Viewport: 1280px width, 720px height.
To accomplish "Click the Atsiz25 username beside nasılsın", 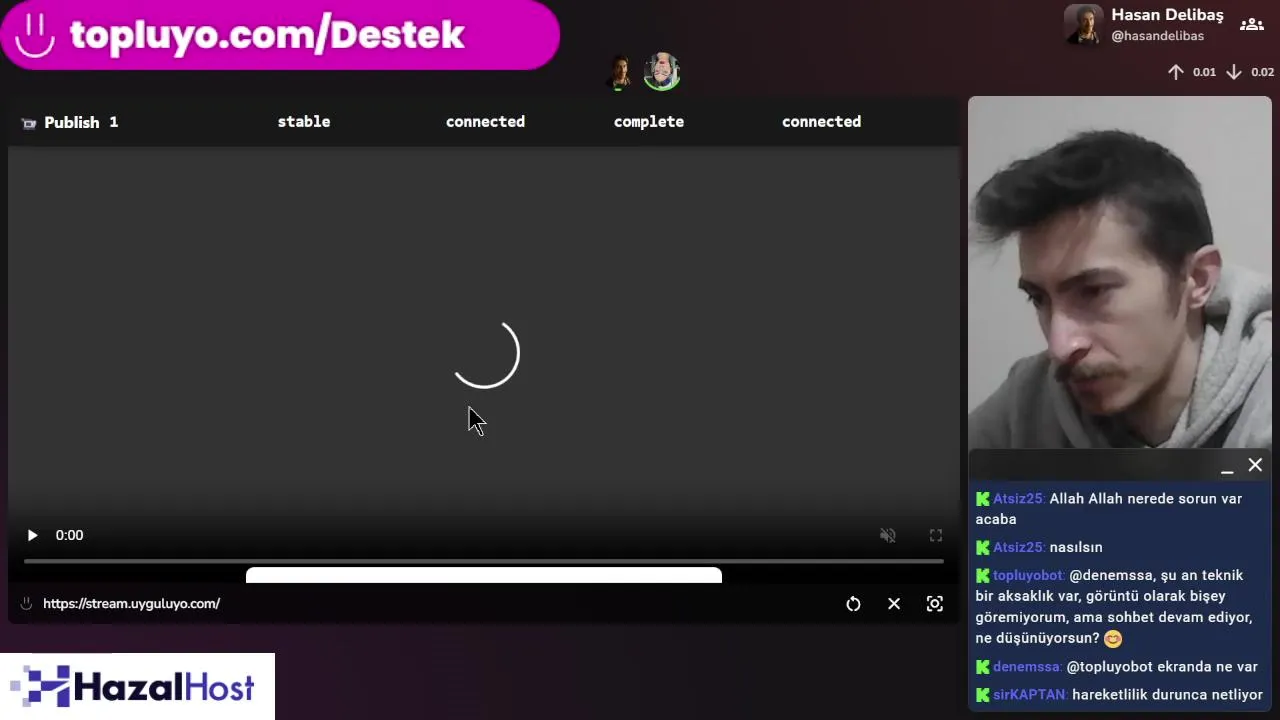I will coord(1019,547).
